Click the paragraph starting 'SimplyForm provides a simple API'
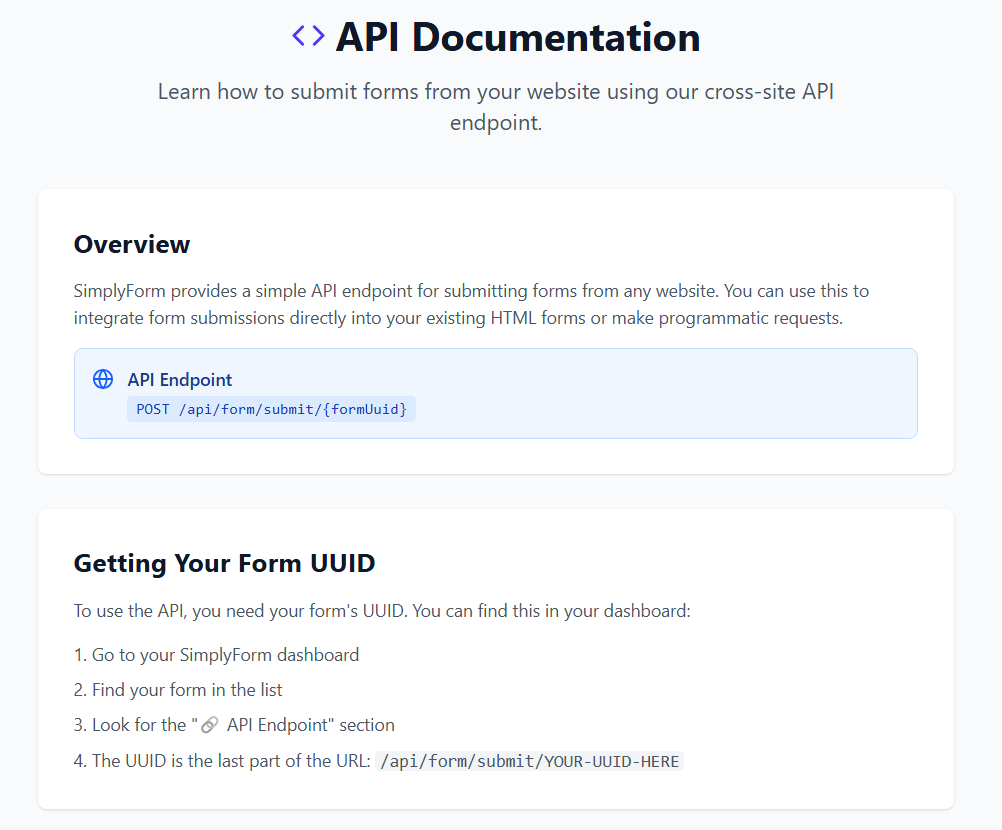This screenshot has width=1002, height=830. (471, 304)
